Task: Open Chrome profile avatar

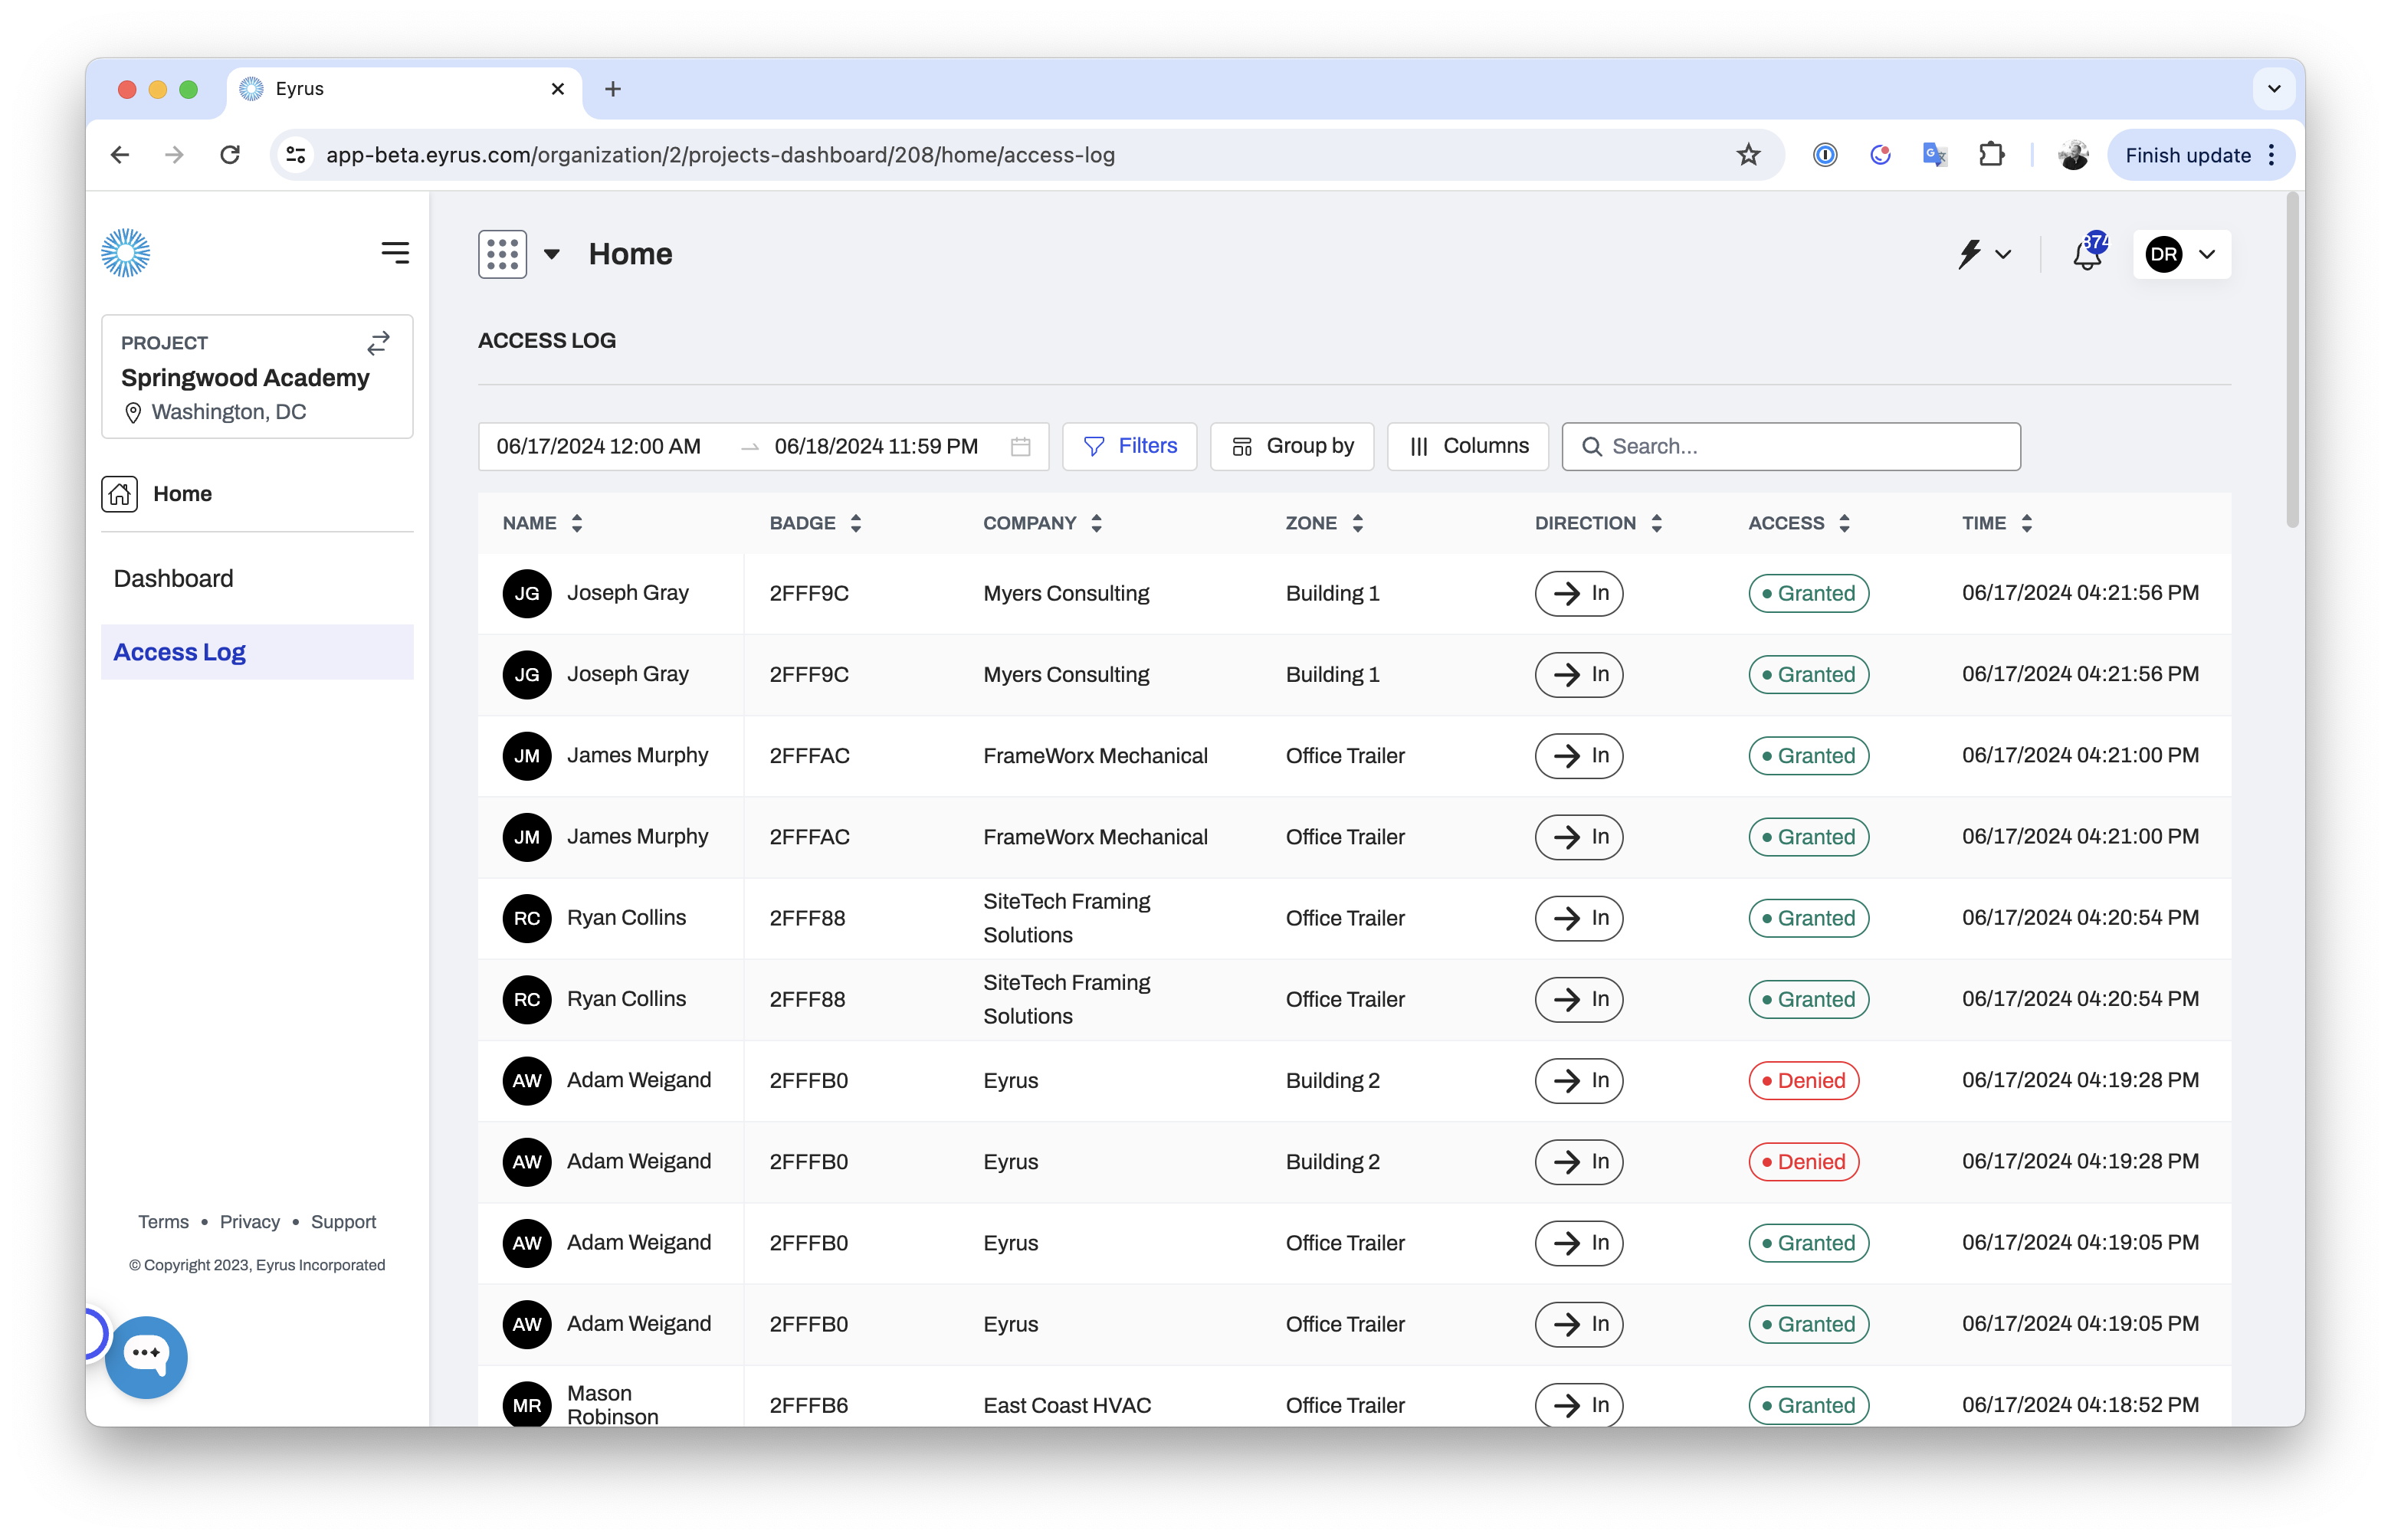Action: click(2072, 155)
